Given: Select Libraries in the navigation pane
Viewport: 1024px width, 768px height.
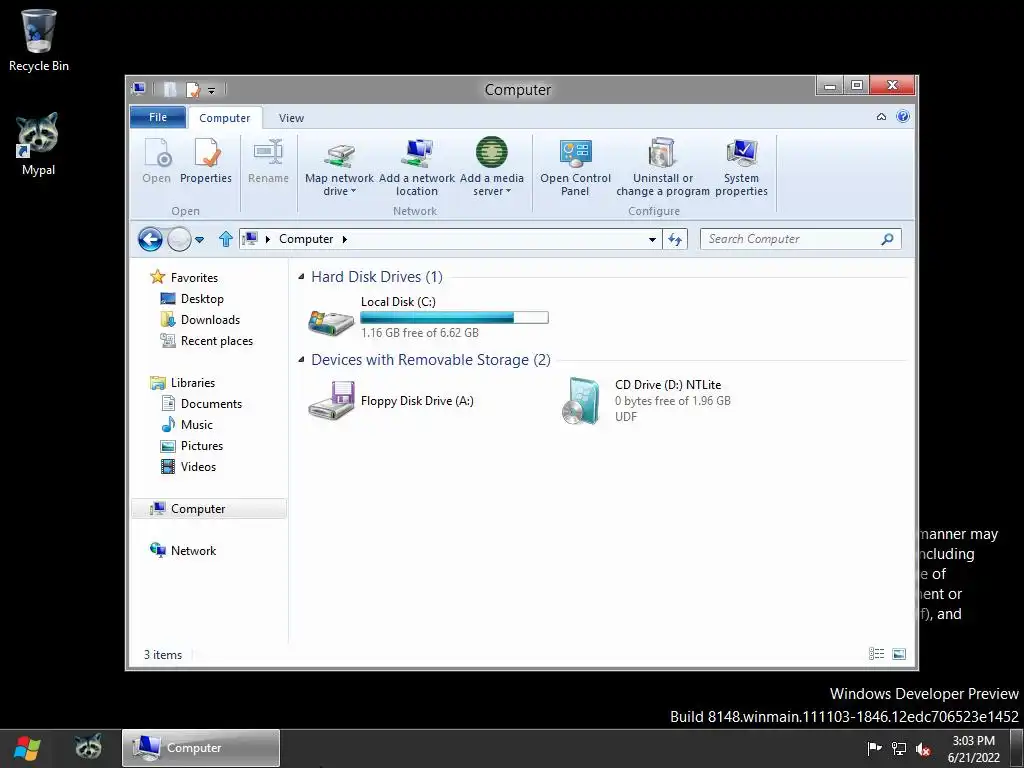Looking at the screenshot, I should click(x=193, y=383).
